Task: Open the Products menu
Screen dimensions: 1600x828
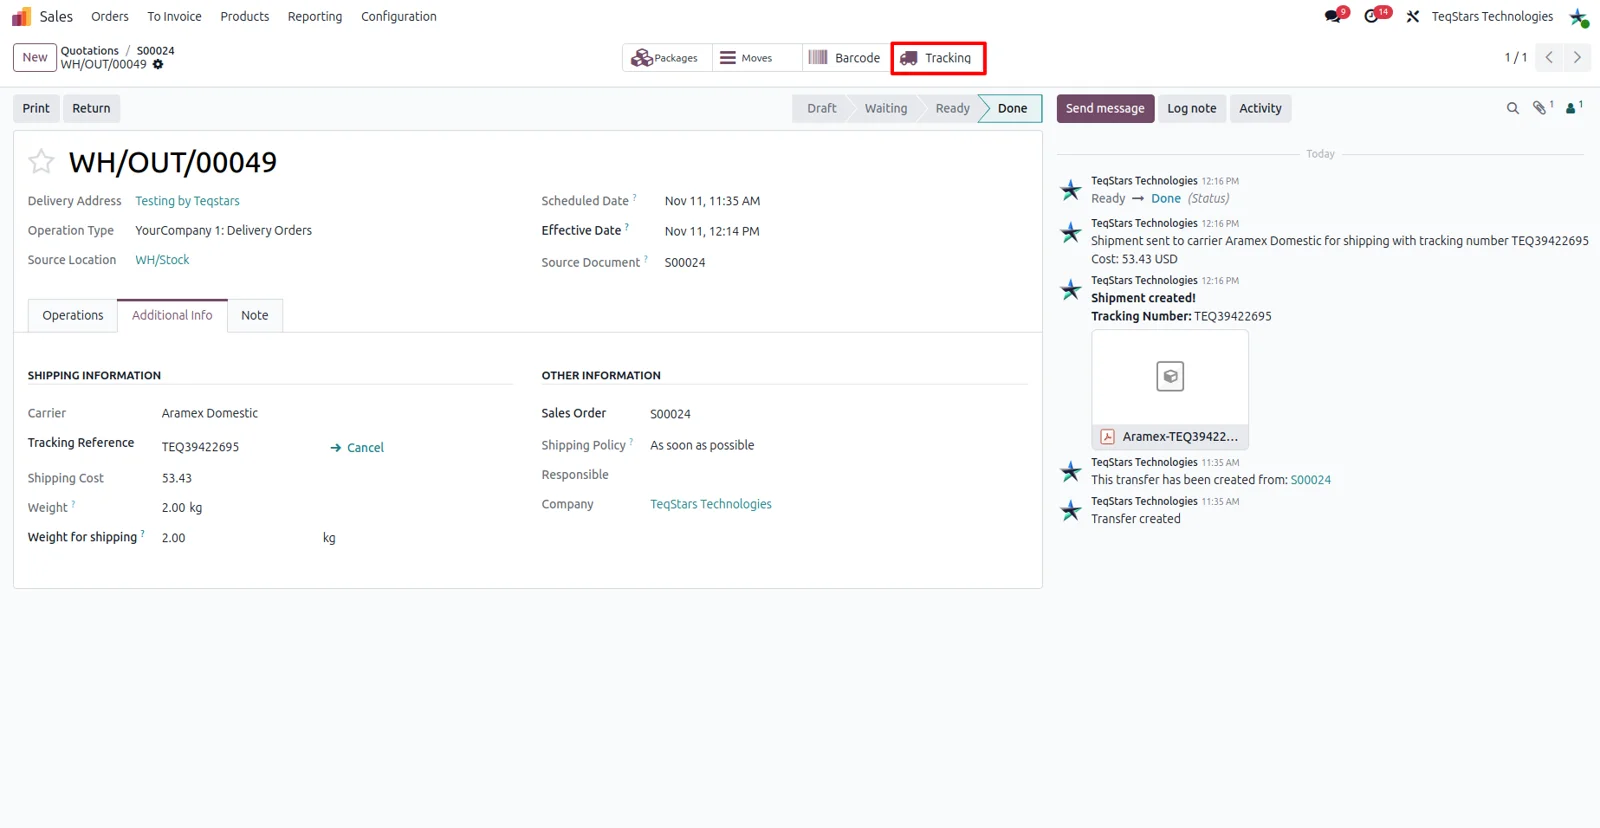Action: pos(245,16)
